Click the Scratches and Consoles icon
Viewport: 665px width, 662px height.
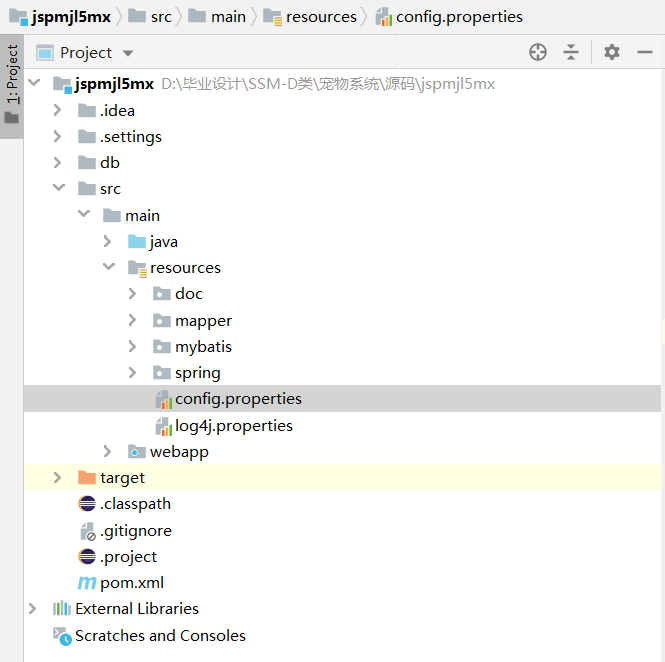[x=62, y=636]
